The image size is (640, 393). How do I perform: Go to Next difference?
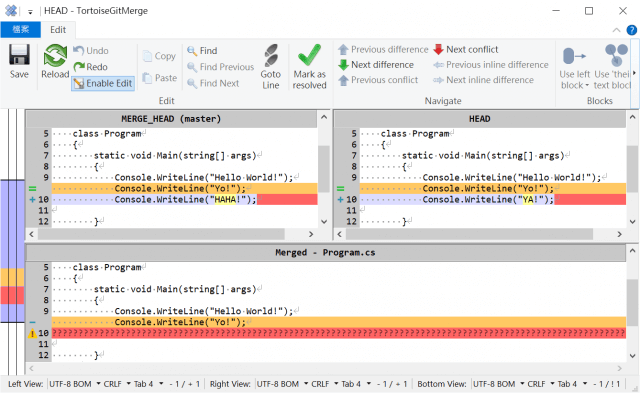(376, 64)
